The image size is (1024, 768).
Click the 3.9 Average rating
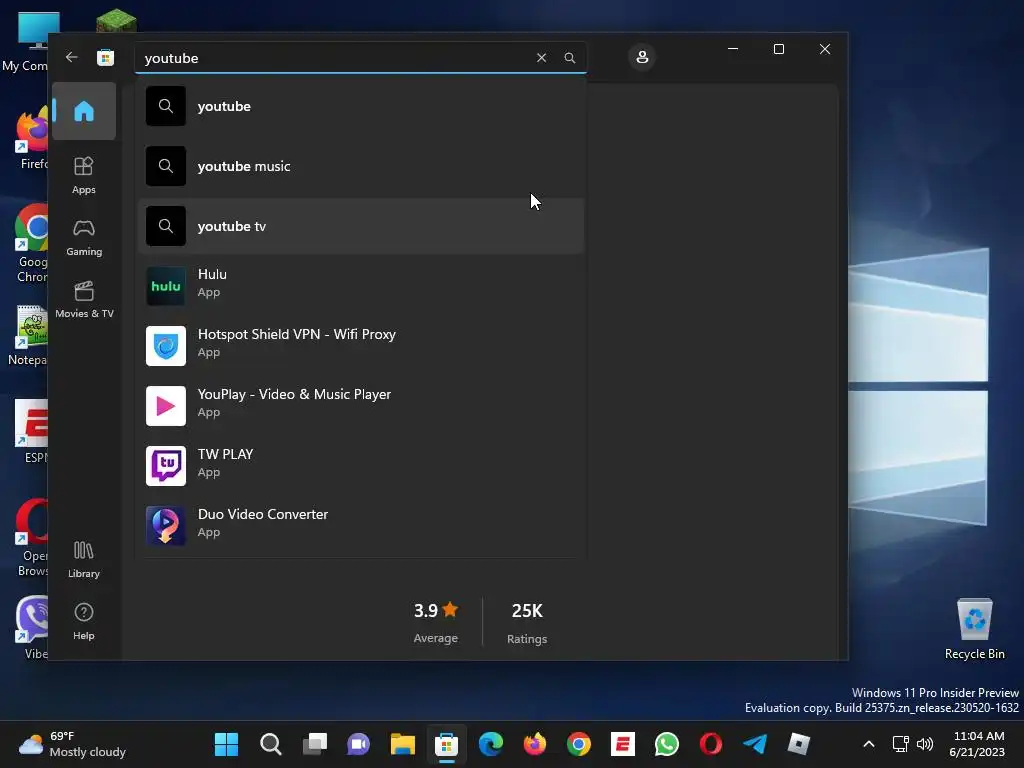tap(436, 624)
